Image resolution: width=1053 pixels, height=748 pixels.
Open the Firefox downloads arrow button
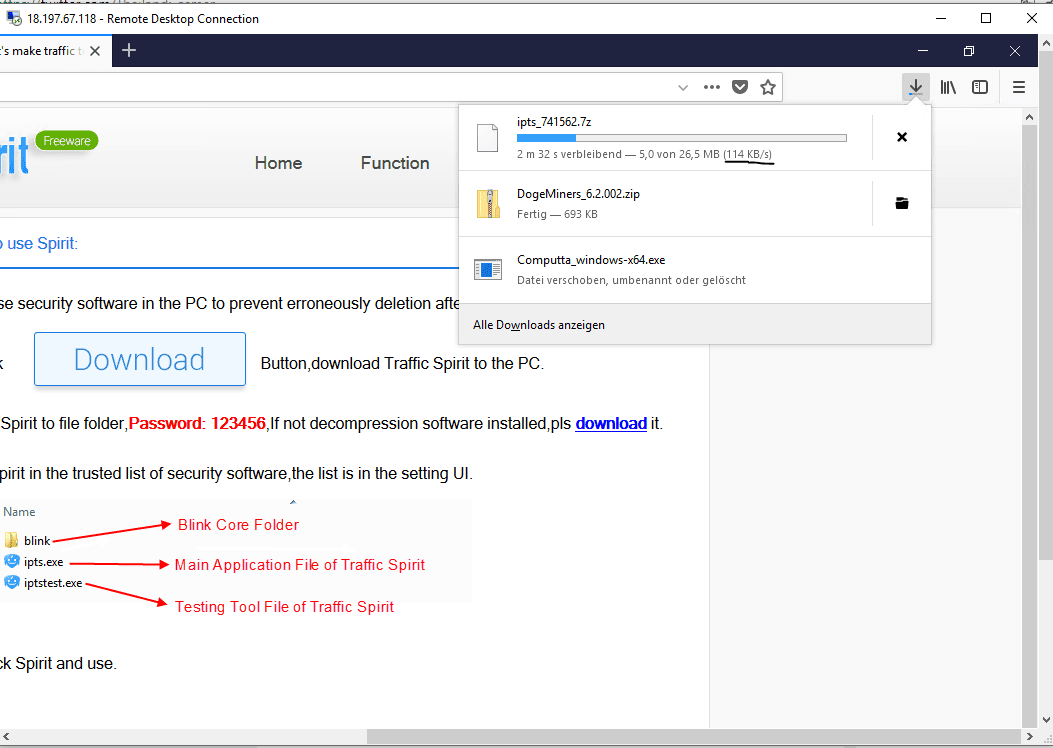915,87
